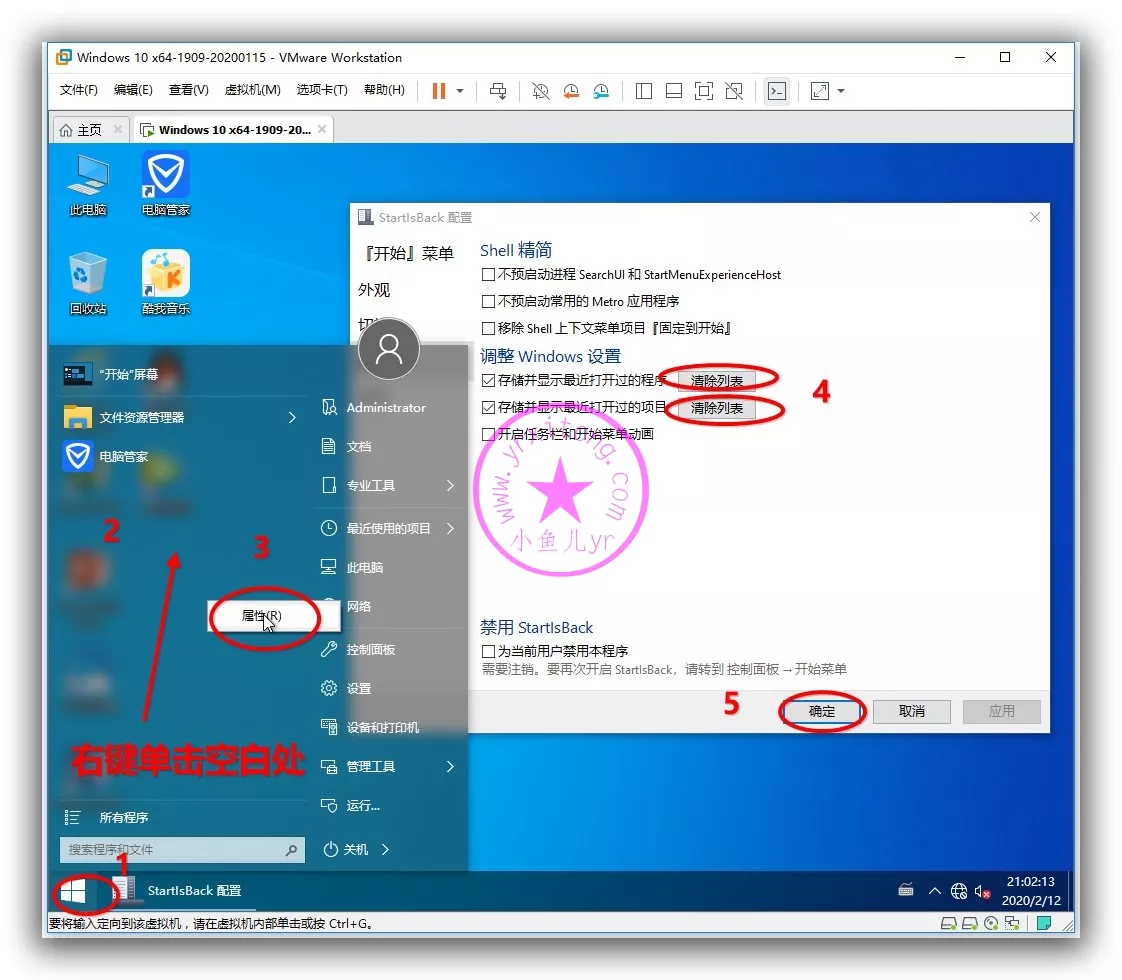Viewport: 1122px width, 980px height.
Task: Click the user avatar in Start menu
Action: (388, 349)
